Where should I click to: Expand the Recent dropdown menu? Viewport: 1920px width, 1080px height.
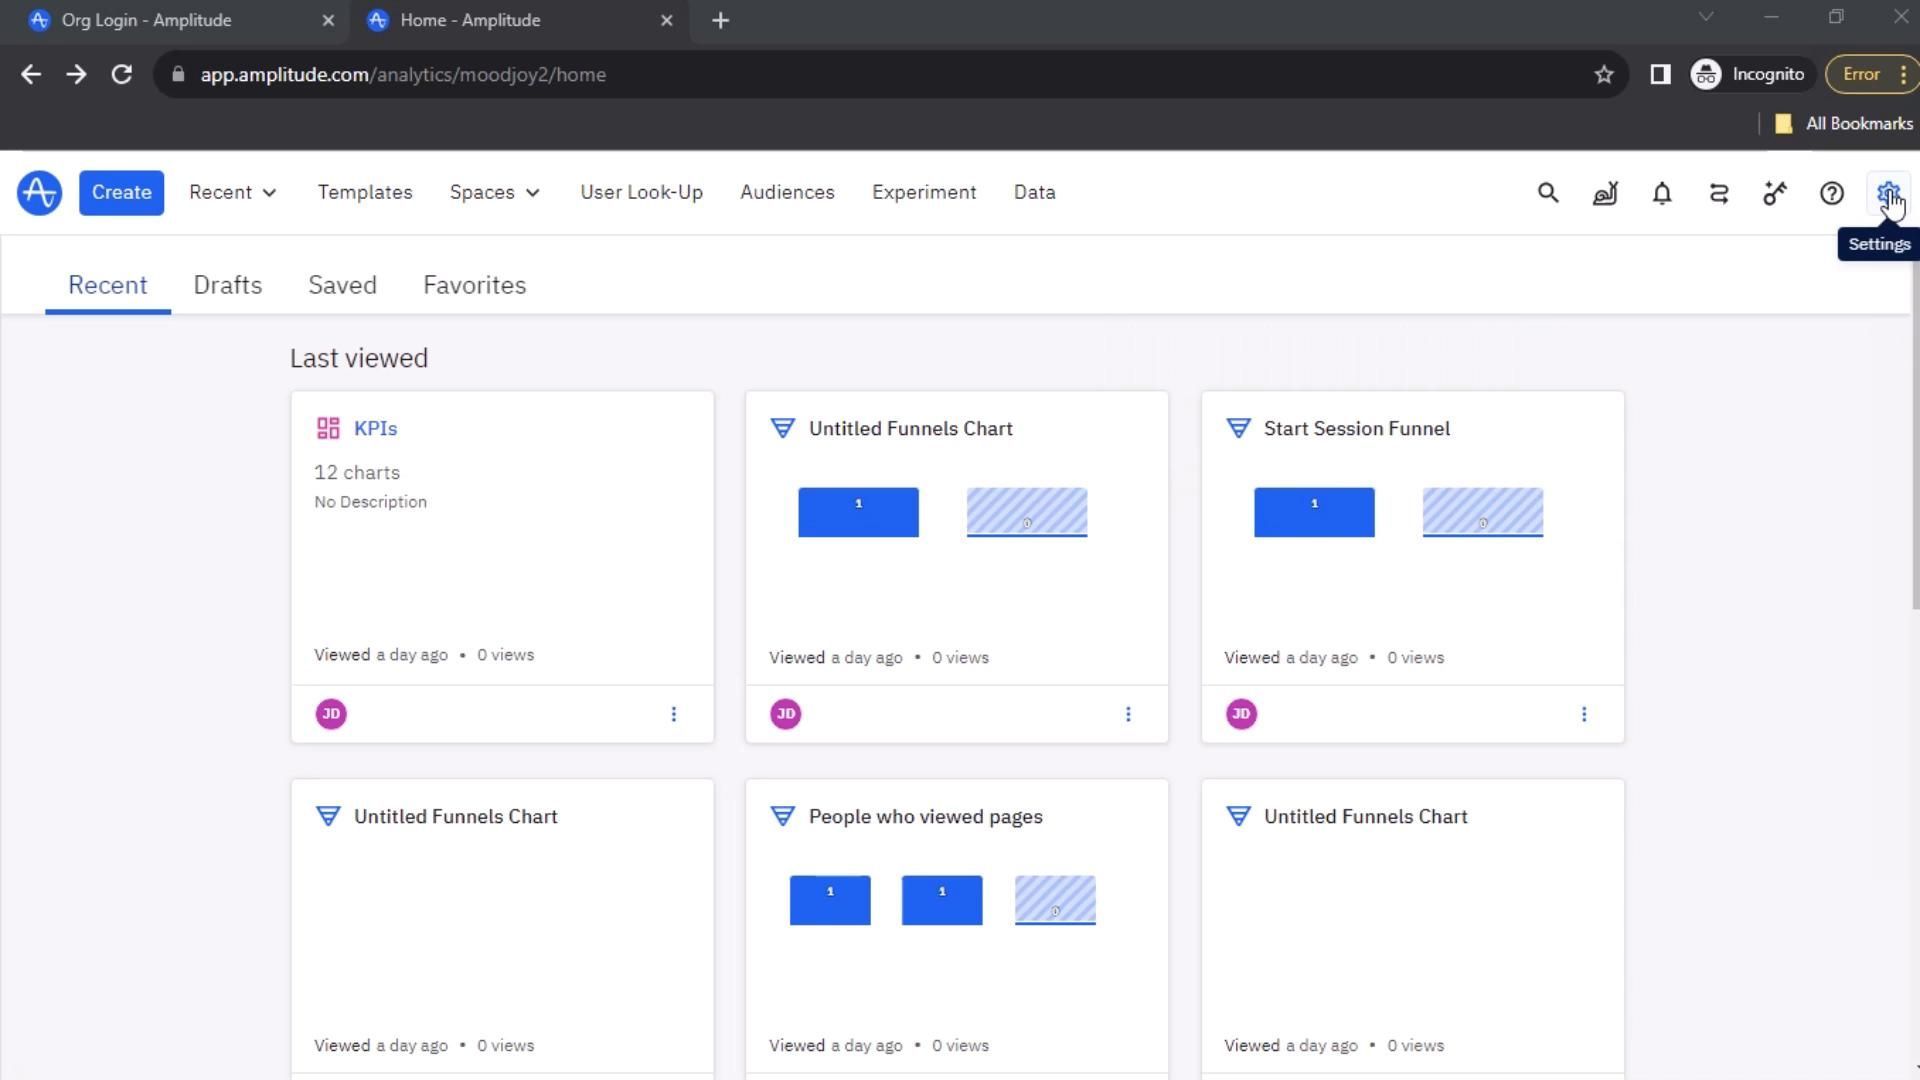point(232,192)
